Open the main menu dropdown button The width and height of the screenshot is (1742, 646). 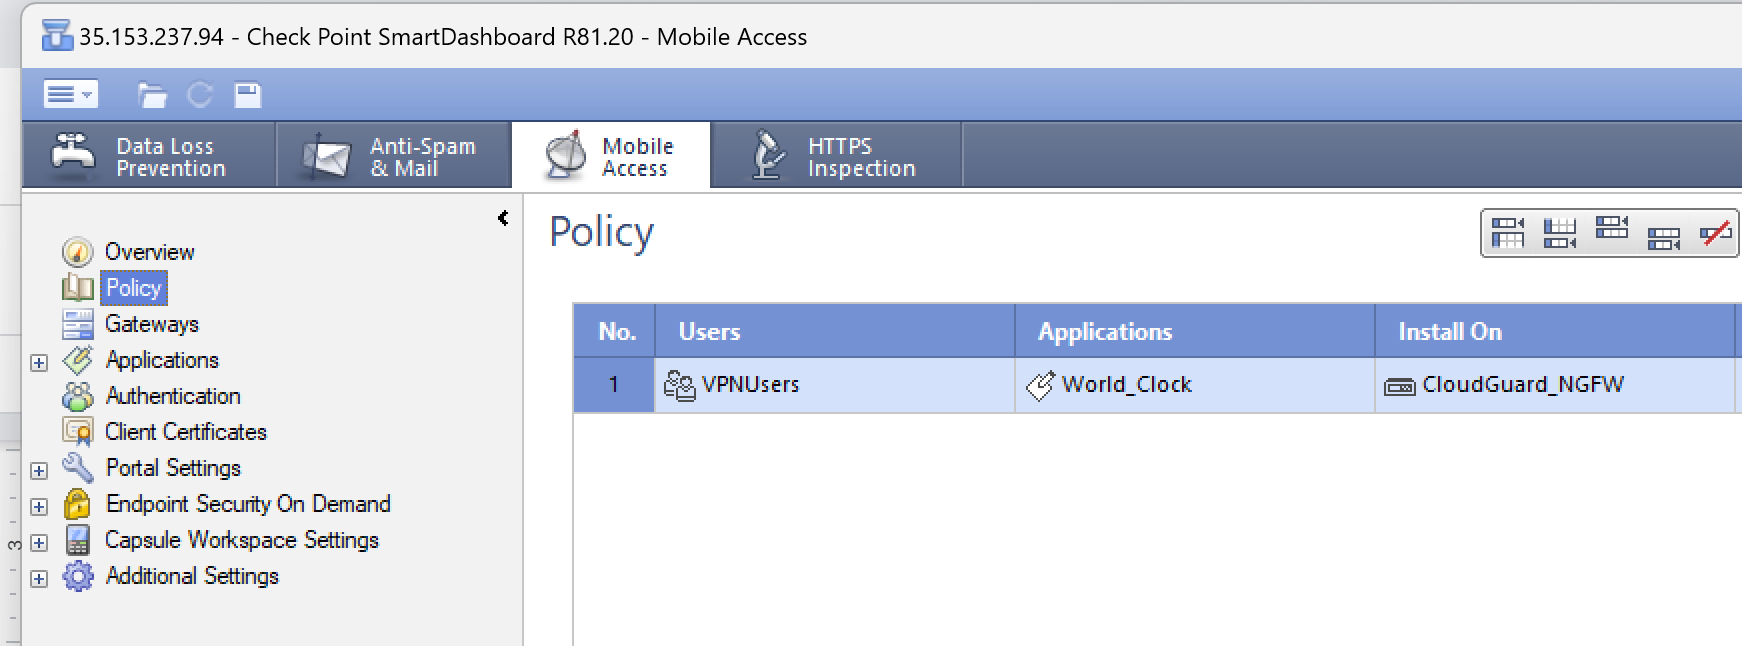point(70,94)
